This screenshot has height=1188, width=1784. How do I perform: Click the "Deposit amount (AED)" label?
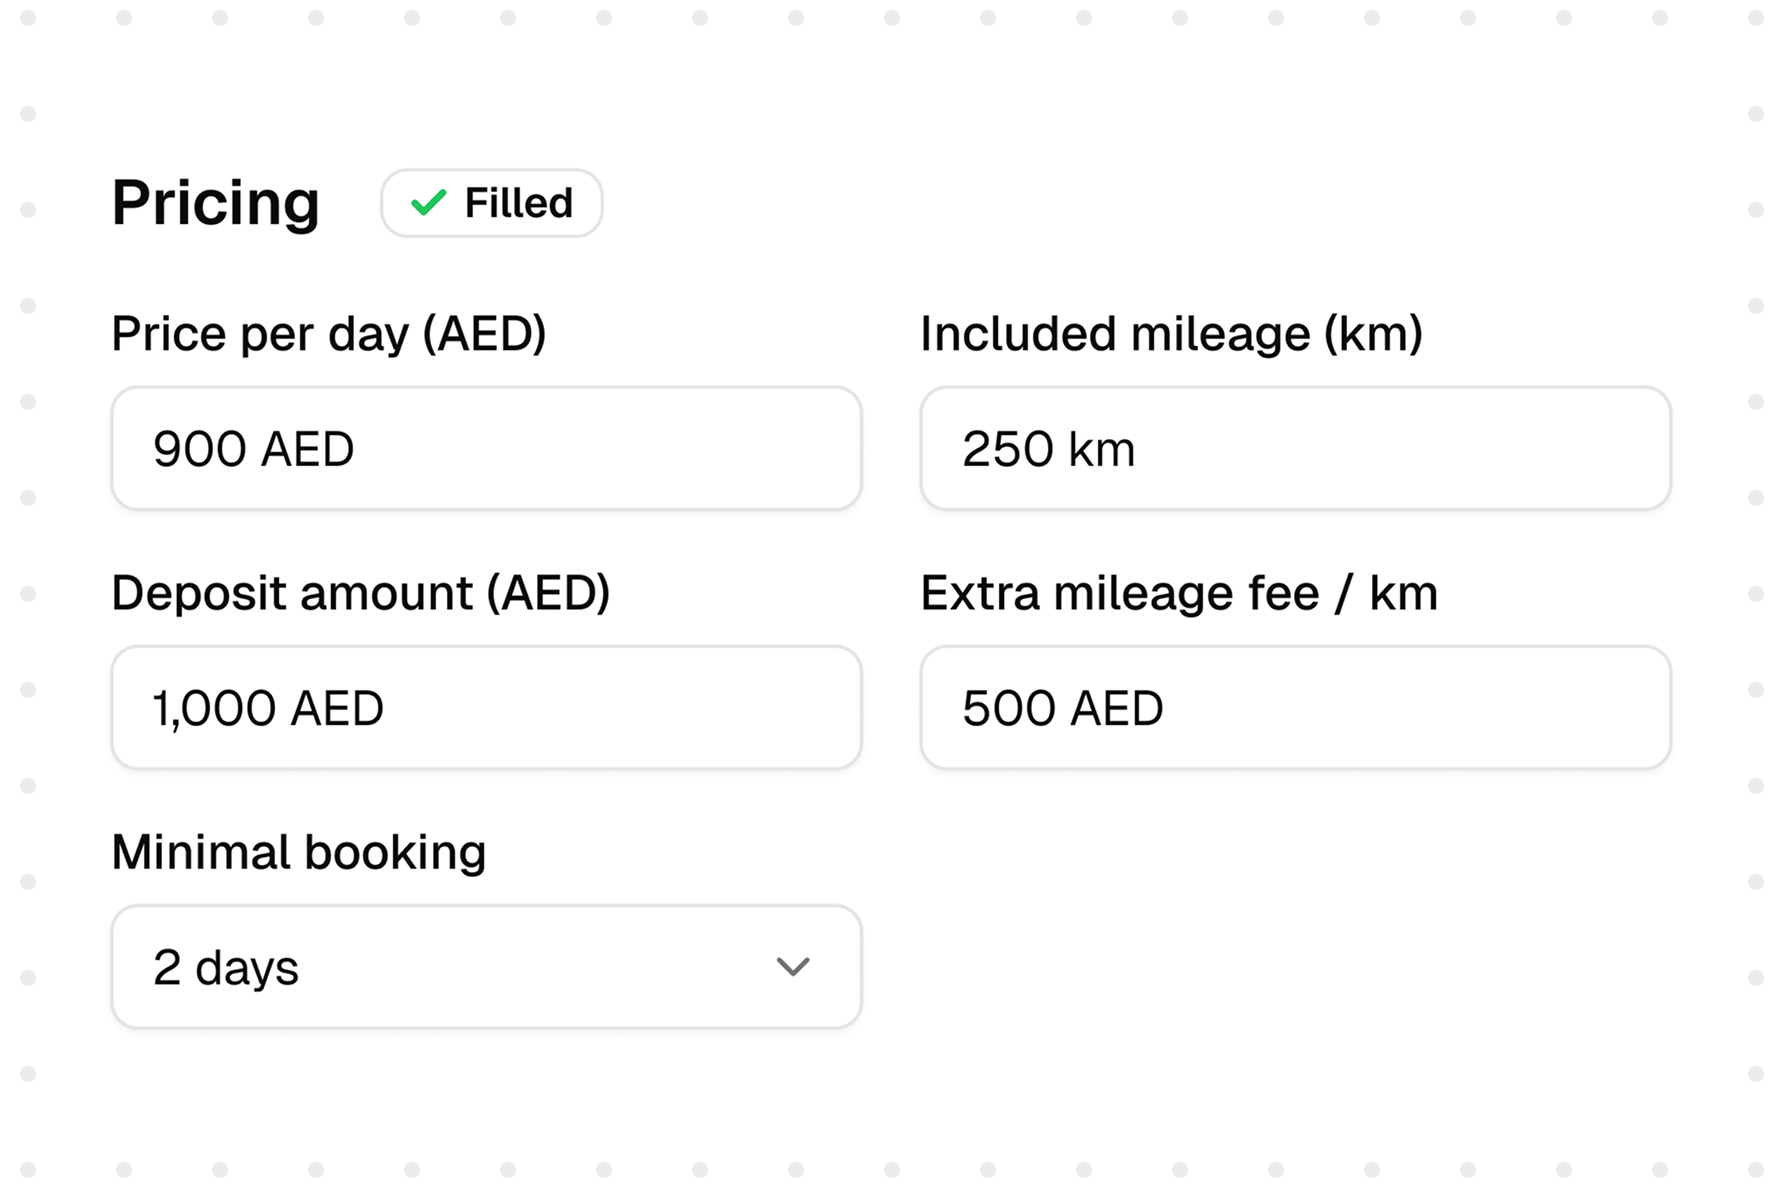pyautogui.click(x=360, y=593)
